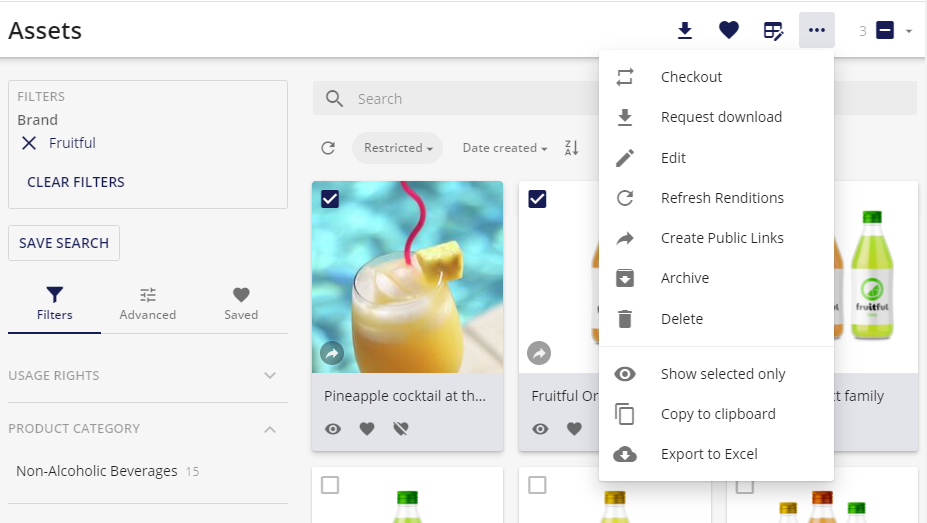Toggle the Z-A sort direction icon

click(x=571, y=148)
